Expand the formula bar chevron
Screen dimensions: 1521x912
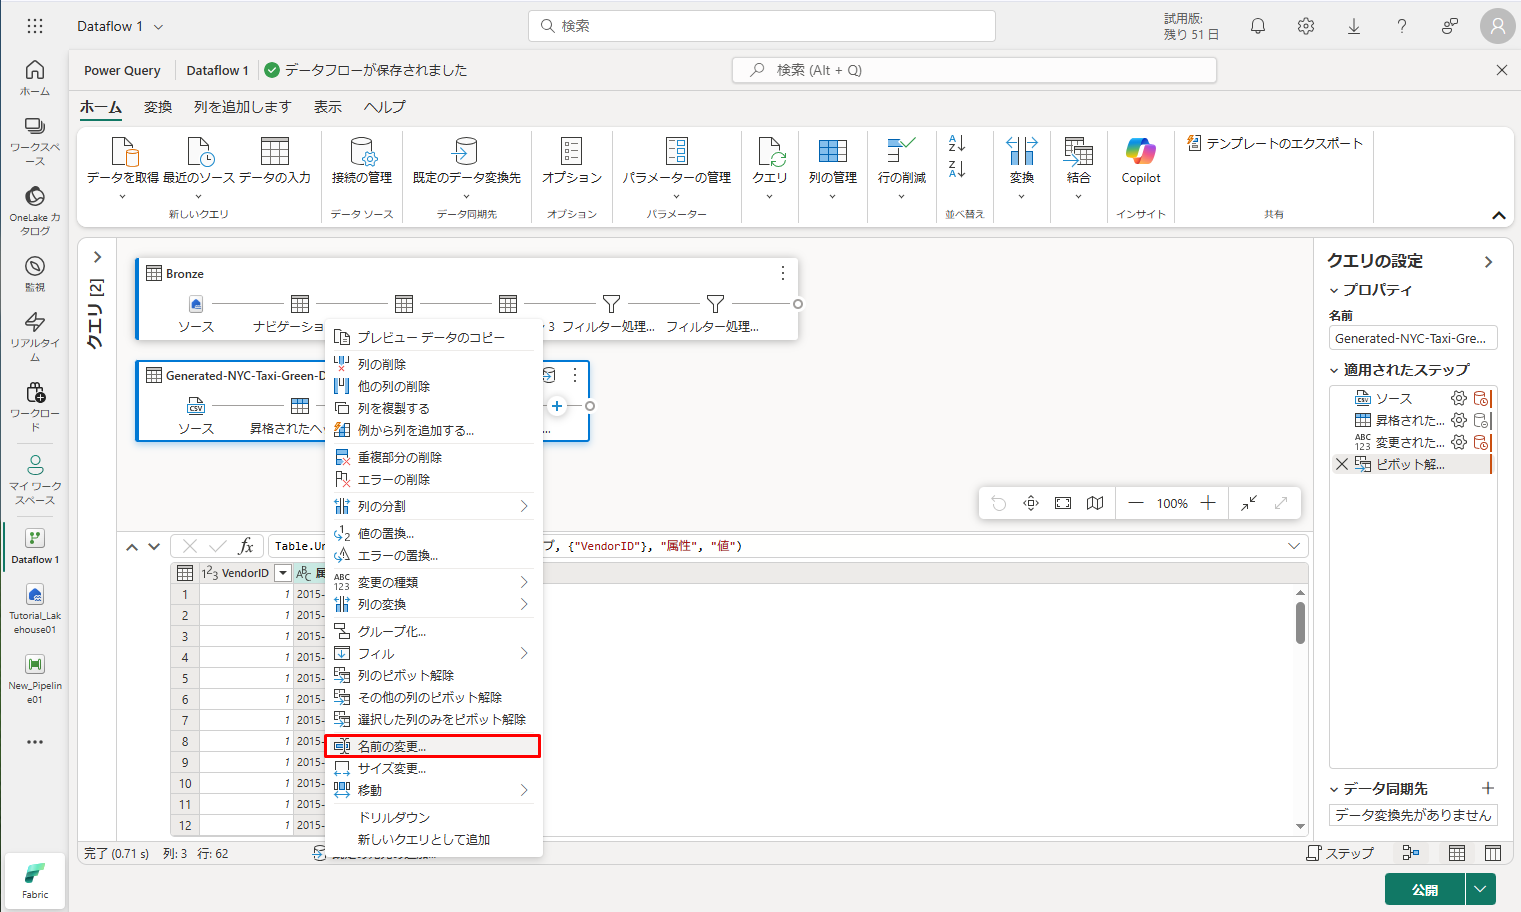1294,546
